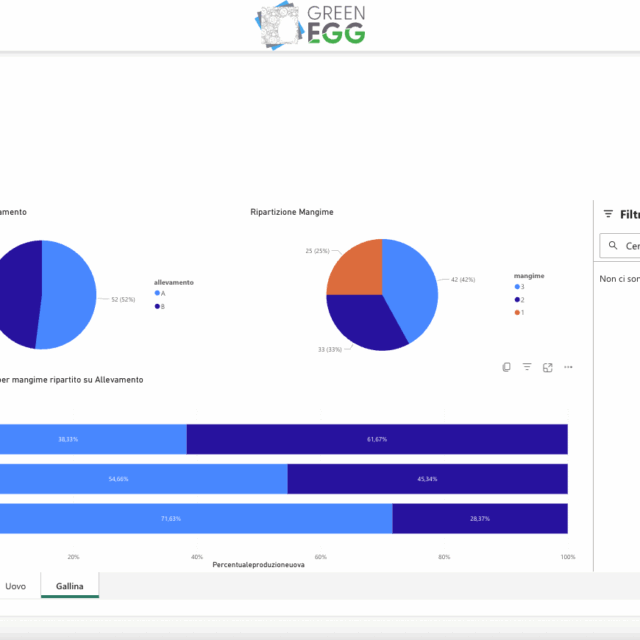
Task: Open the more options ellipsis menu
Action: pyautogui.click(x=568, y=368)
